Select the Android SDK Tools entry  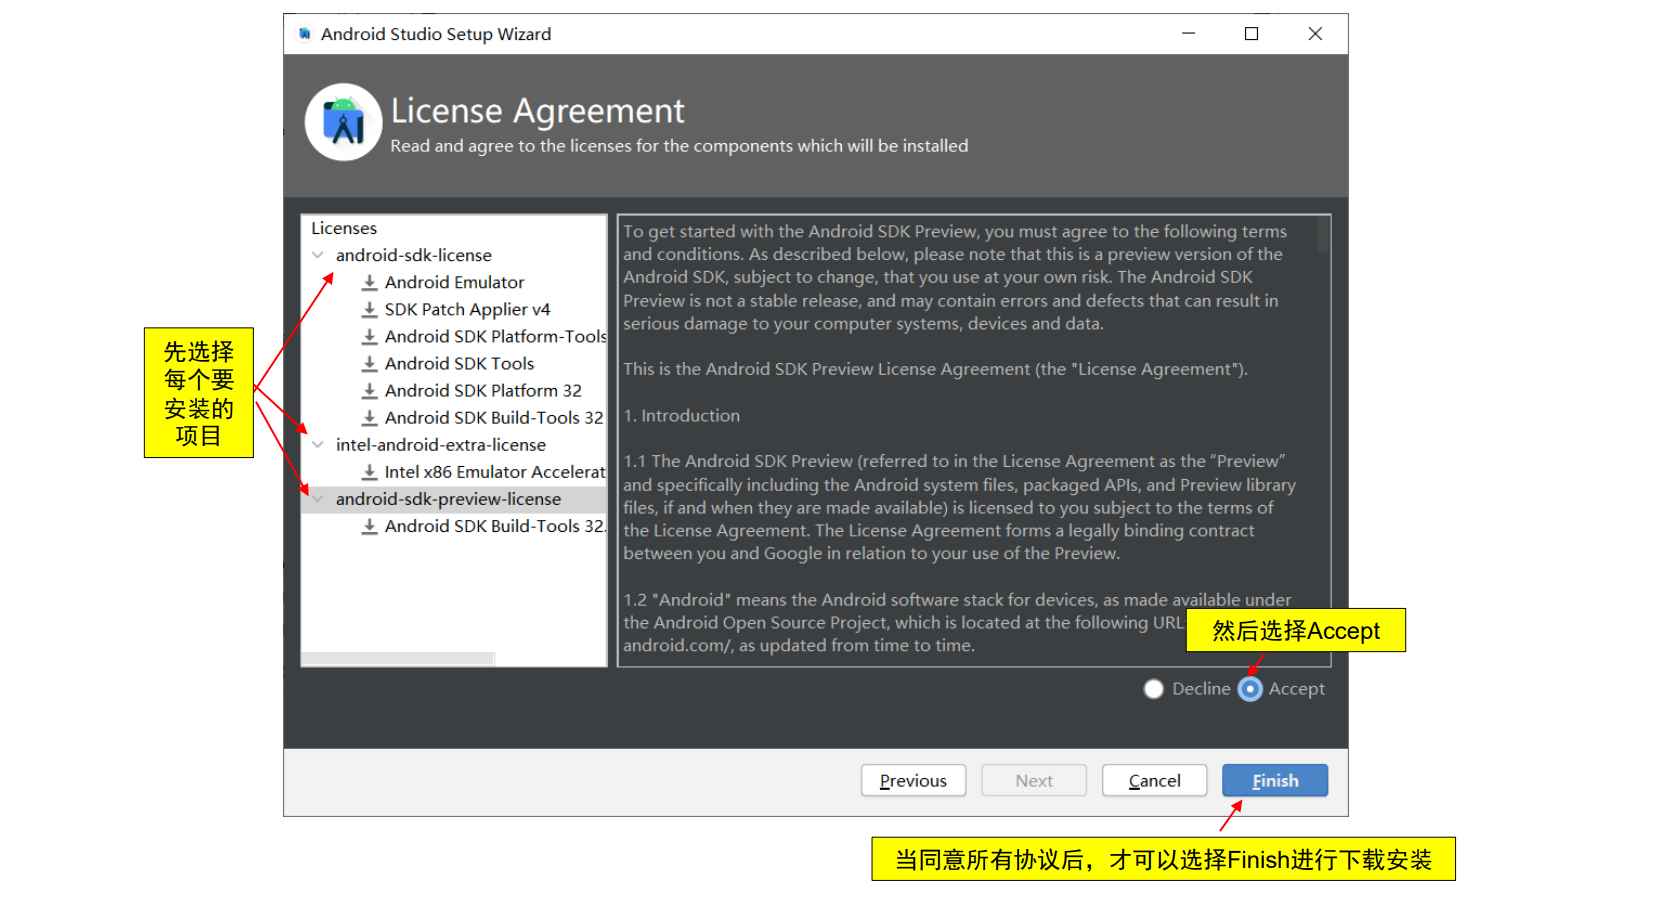click(459, 364)
